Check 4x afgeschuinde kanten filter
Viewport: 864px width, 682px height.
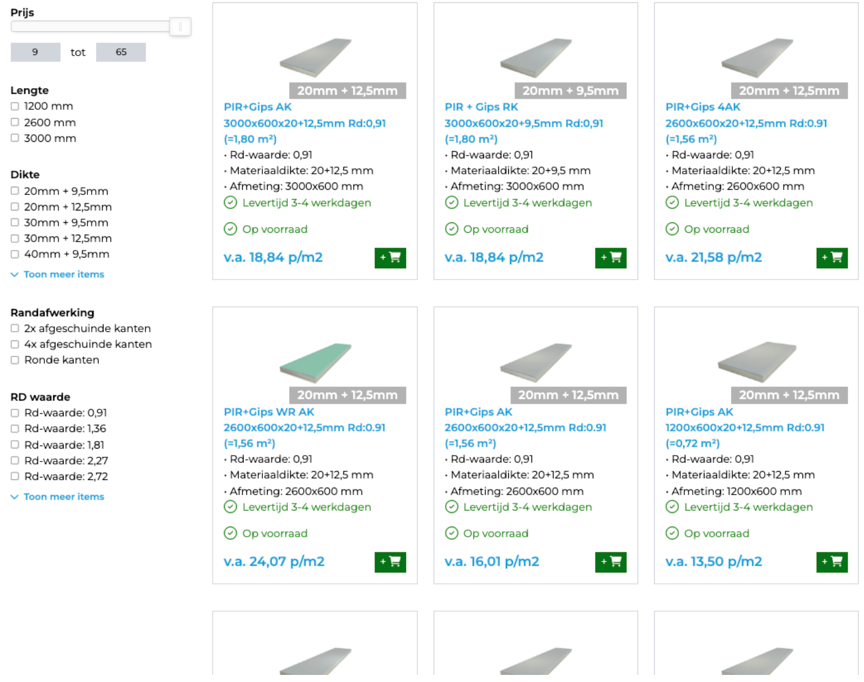15,344
